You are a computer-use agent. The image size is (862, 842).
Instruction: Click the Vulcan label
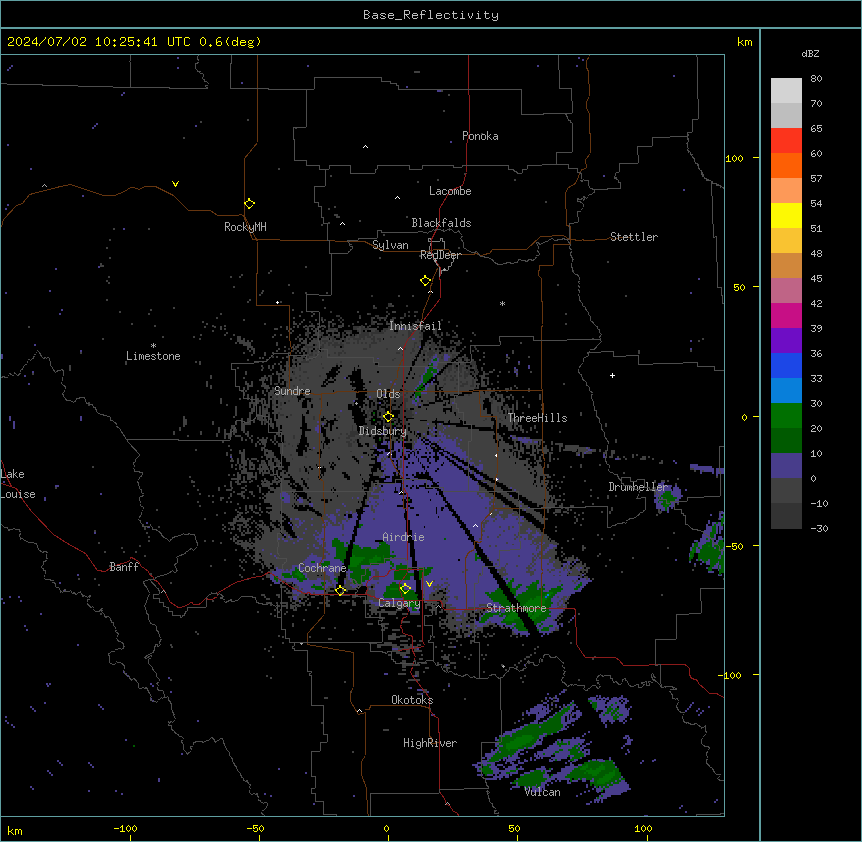coord(542,792)
